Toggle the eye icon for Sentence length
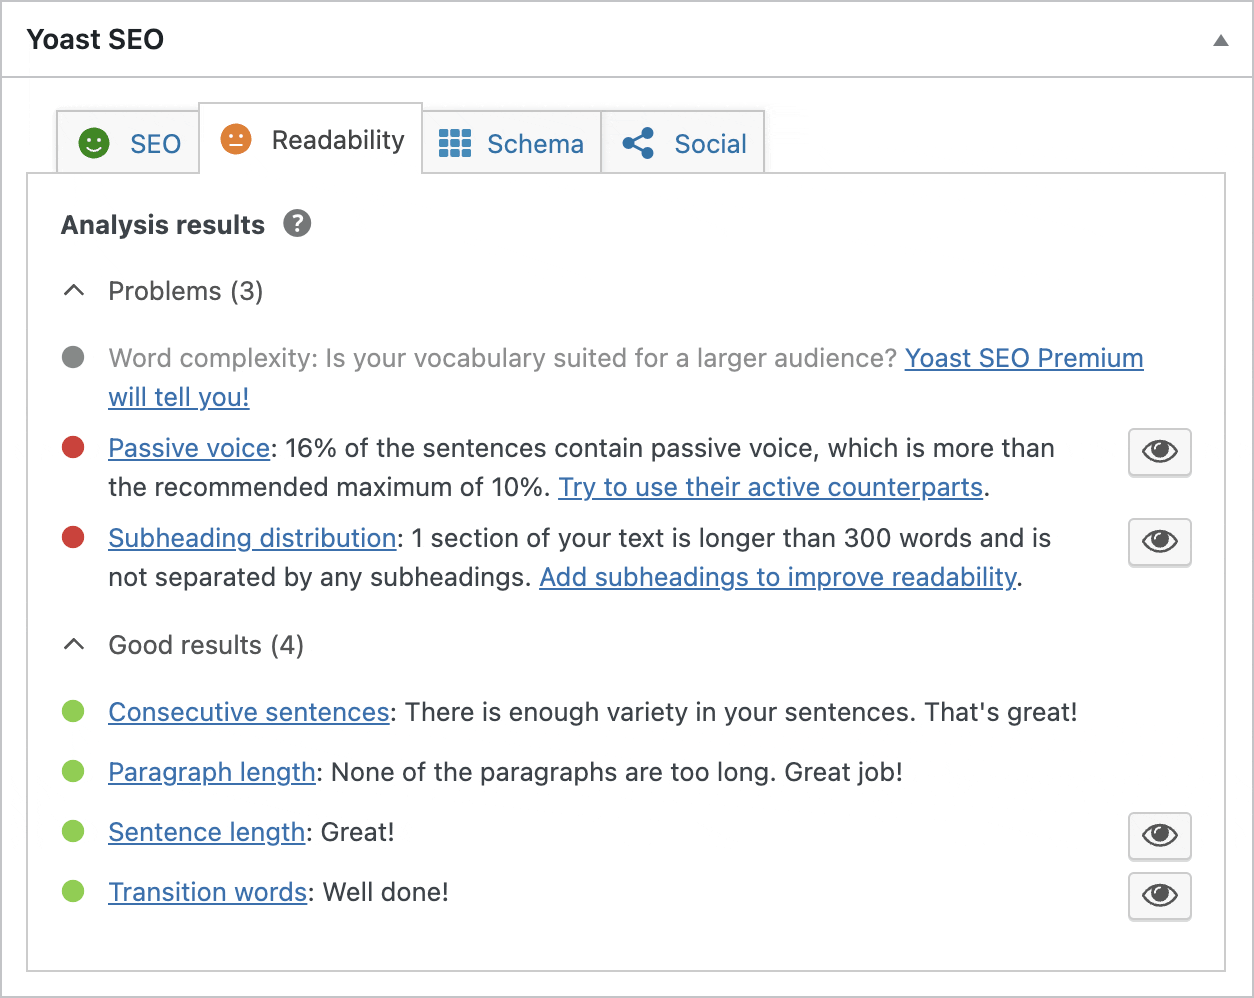1254x998 pixels. coord(1159,836)
